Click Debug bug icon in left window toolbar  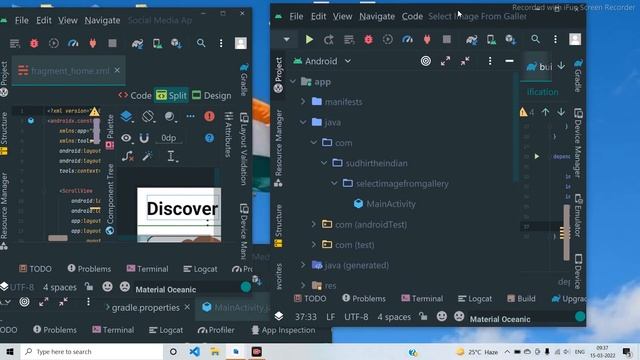34,43
